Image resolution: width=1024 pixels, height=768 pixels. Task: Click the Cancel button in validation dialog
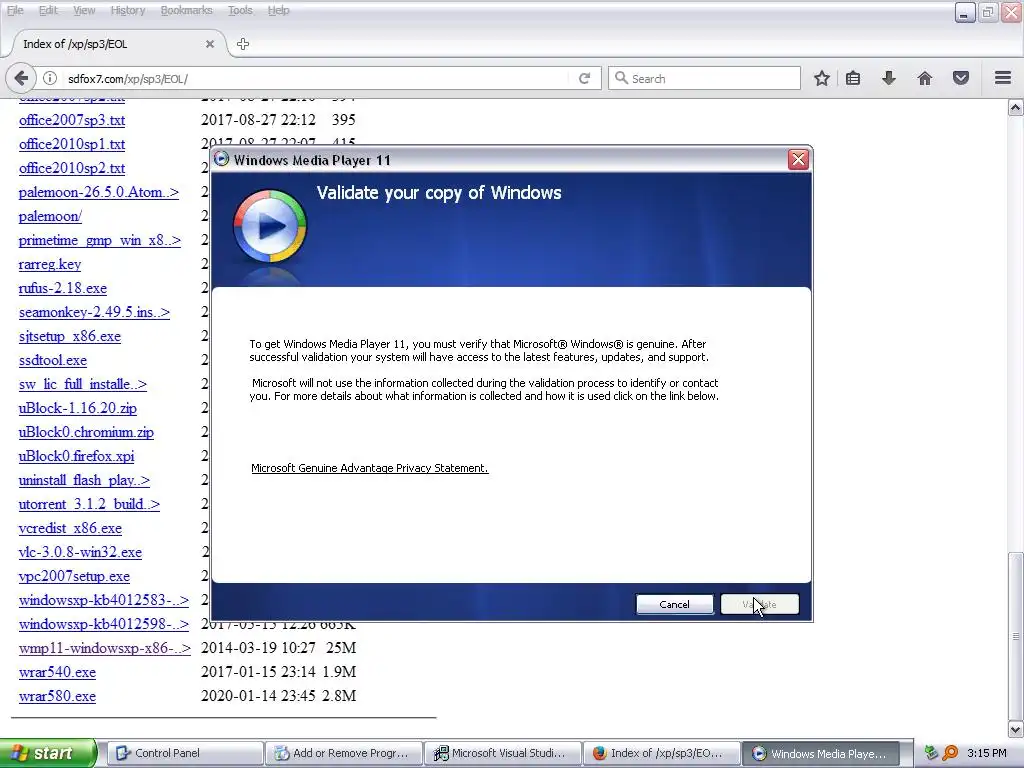(674, 604)
